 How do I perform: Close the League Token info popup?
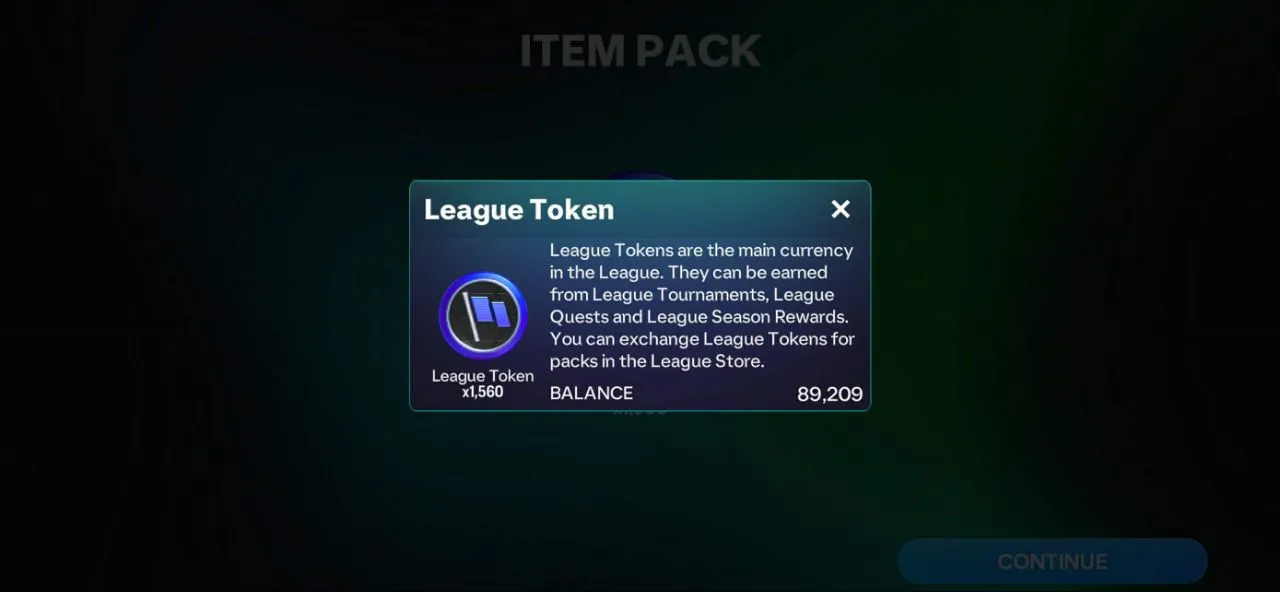[840, 209]
